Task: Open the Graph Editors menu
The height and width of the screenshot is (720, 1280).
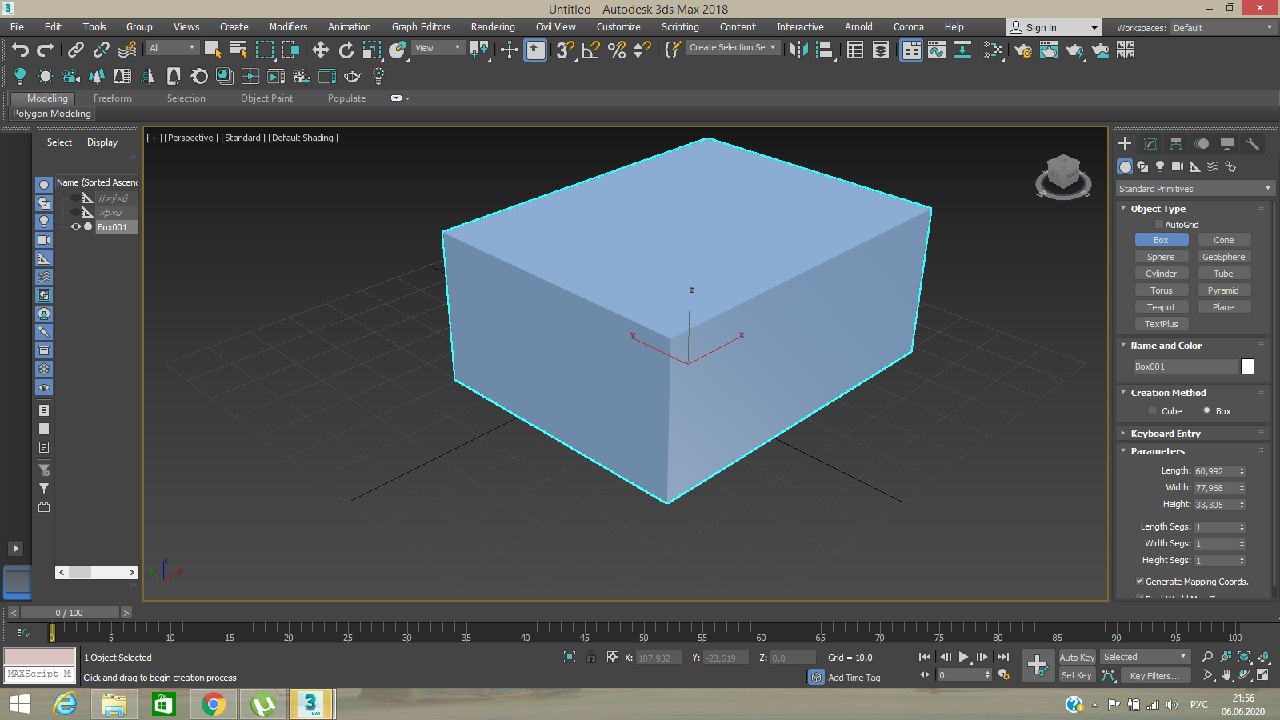Action: coord(420,27)
